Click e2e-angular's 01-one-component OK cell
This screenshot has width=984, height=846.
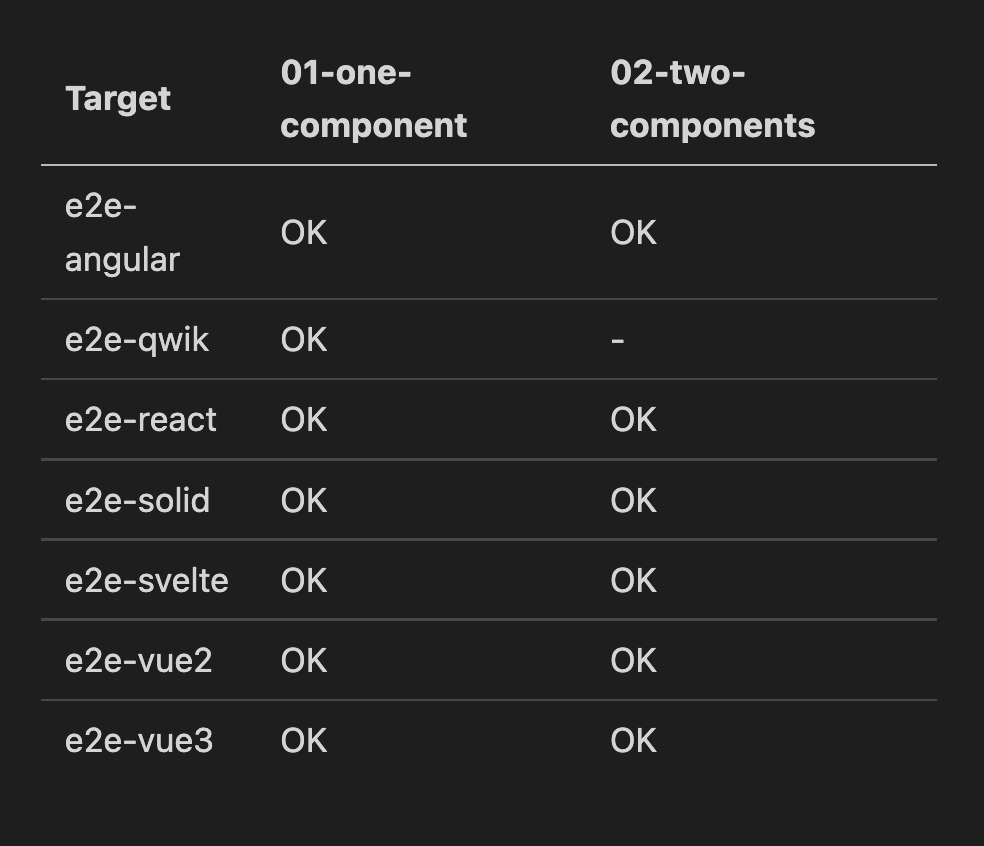pyautogui.click(x=304, y=233)
